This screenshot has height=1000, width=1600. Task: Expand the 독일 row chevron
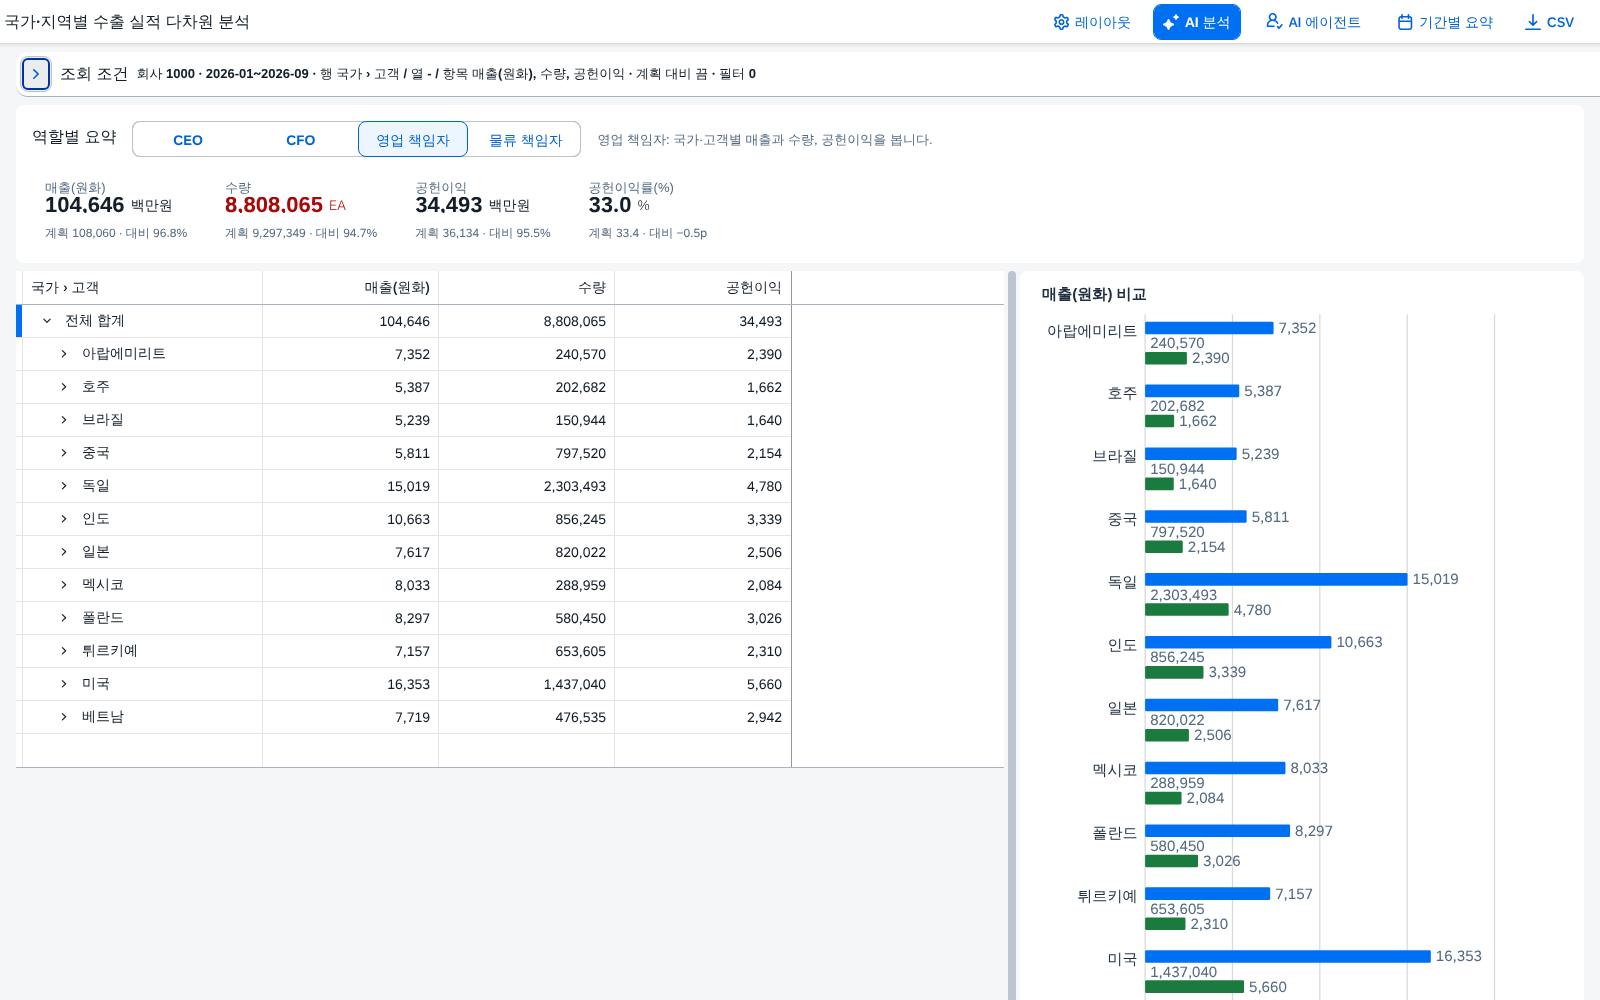pos(64,486)
